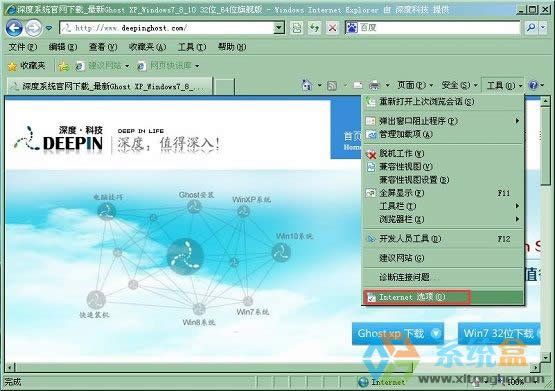Open the 查看(V) menu
555x391 pixels.
103,47
